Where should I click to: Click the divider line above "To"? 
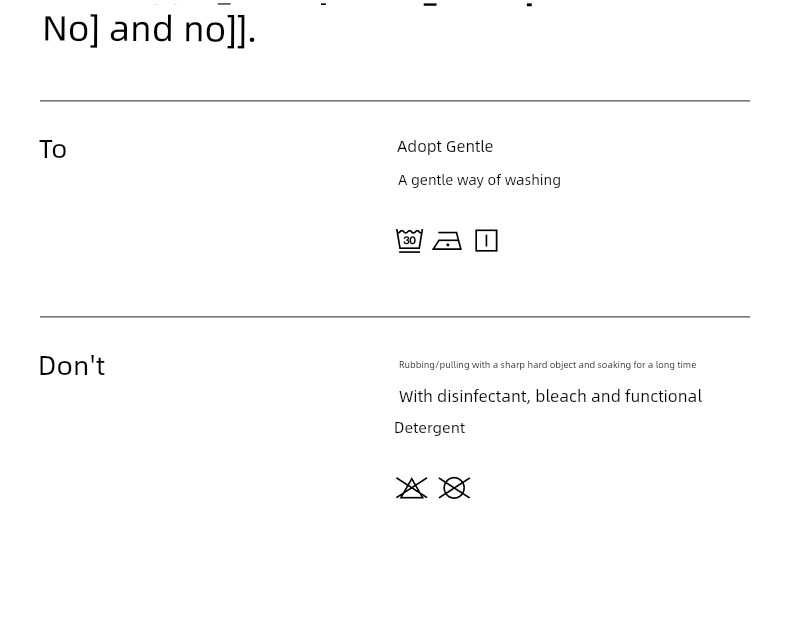[394, 101]
